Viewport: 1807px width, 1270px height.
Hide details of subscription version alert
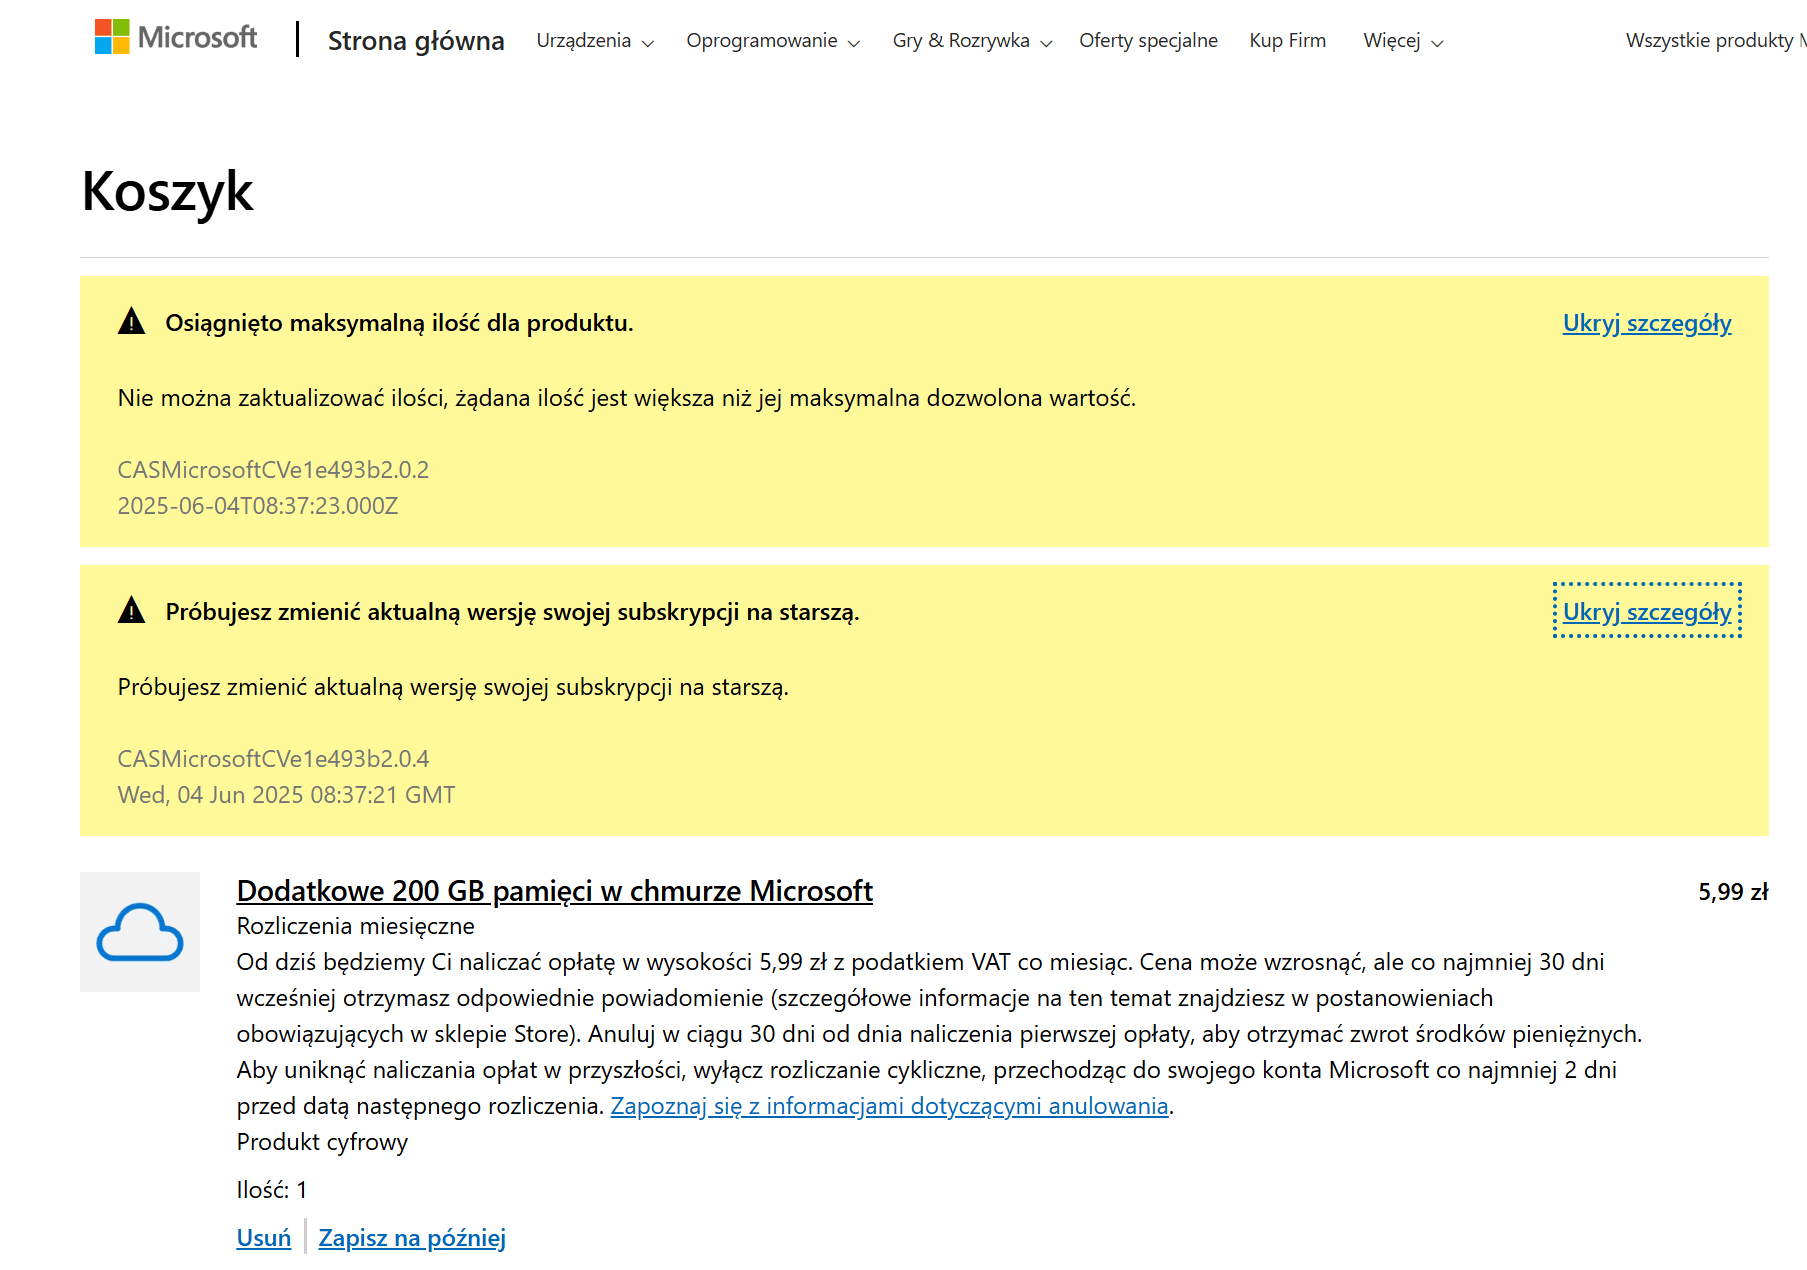click(x=1647, y=611)
